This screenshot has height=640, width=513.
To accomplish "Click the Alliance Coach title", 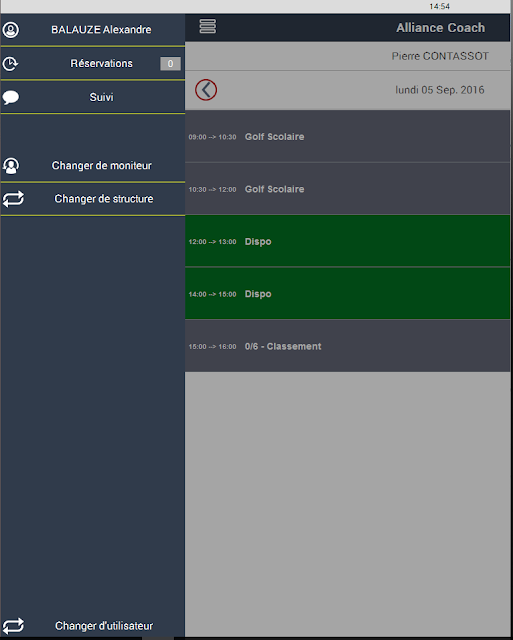I will click(440, 27).
